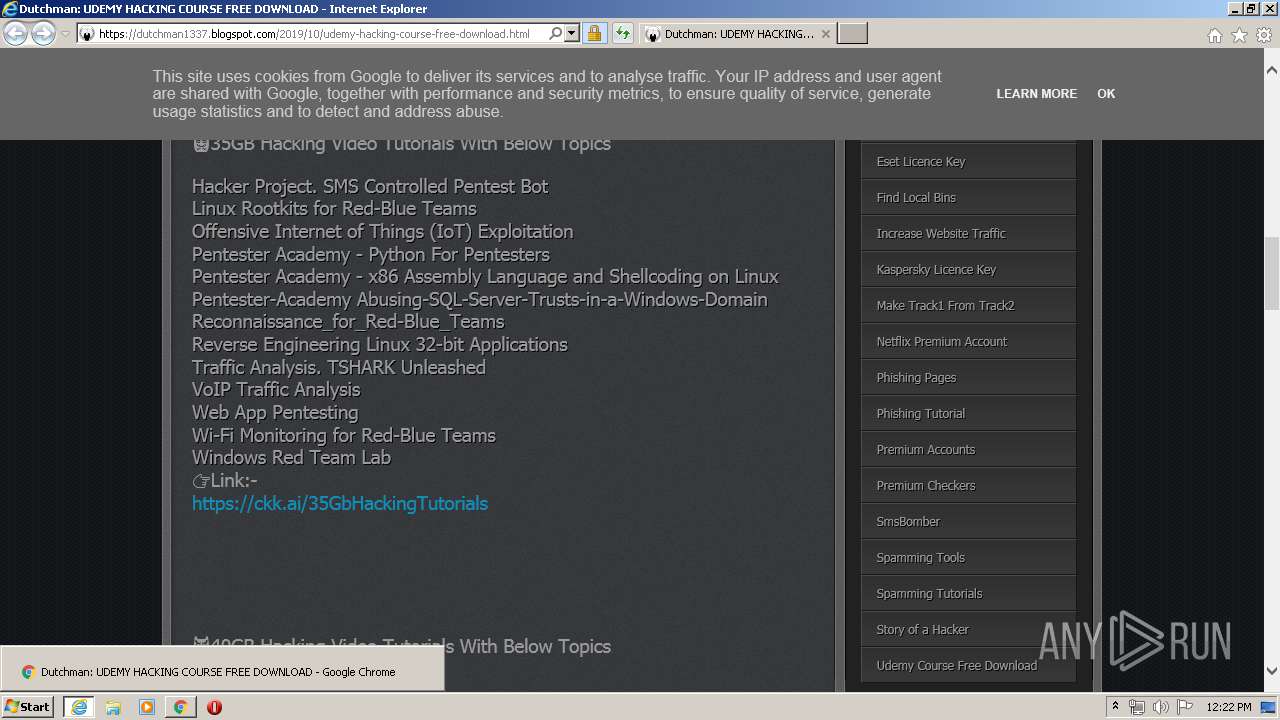Open a new blank tab
The width and height of the screenshot is (1280, 720).
[x=852, y=34]
